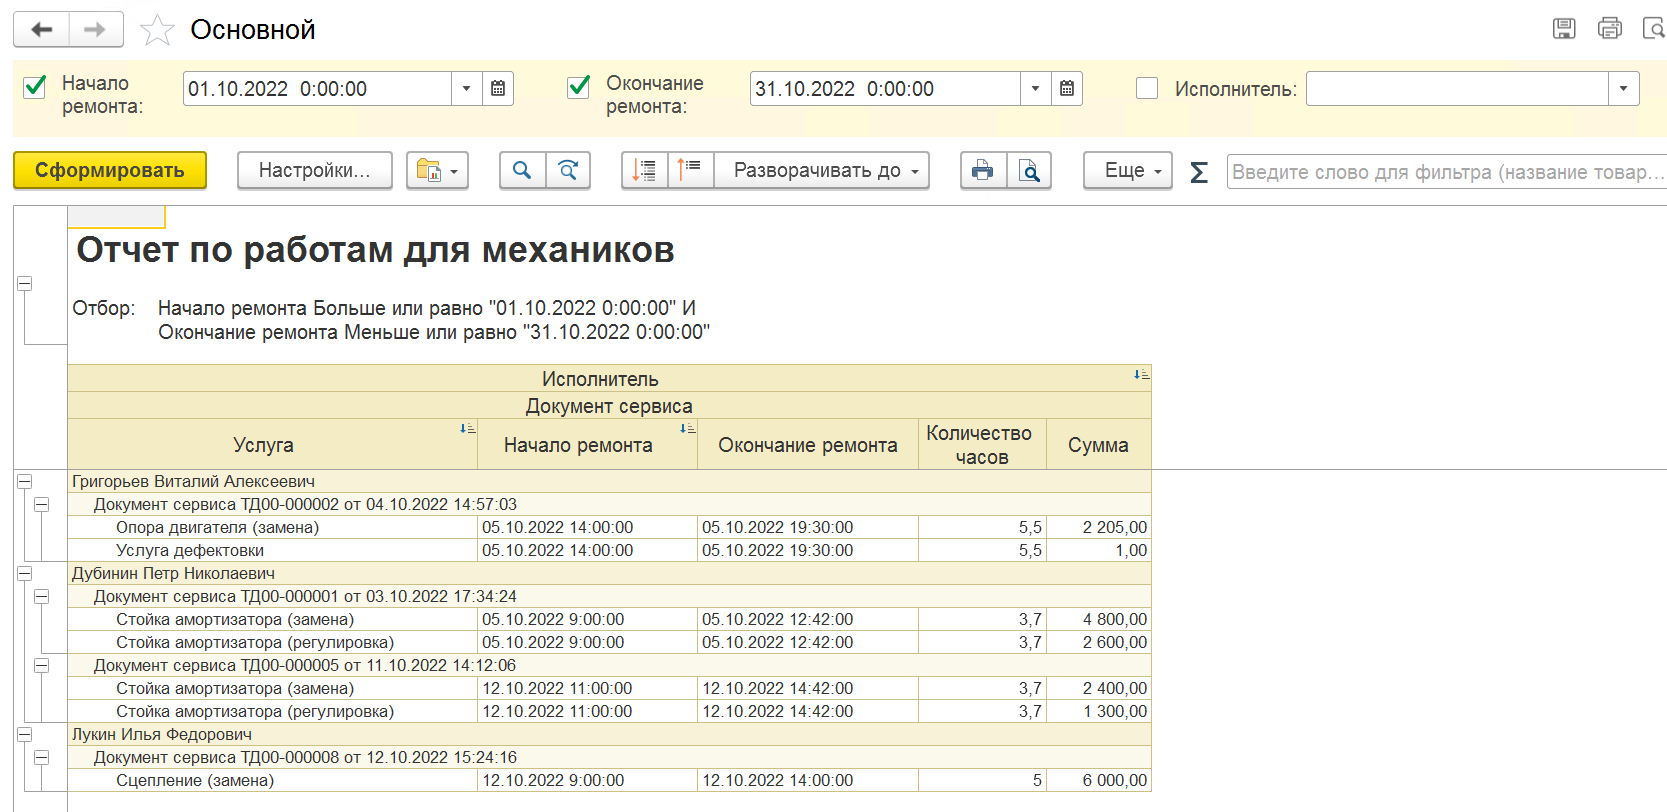Open Начало ремонта date dropdown arrow
The width and height of the screenshot is (1667, 812).
click(x=467, y=89)
